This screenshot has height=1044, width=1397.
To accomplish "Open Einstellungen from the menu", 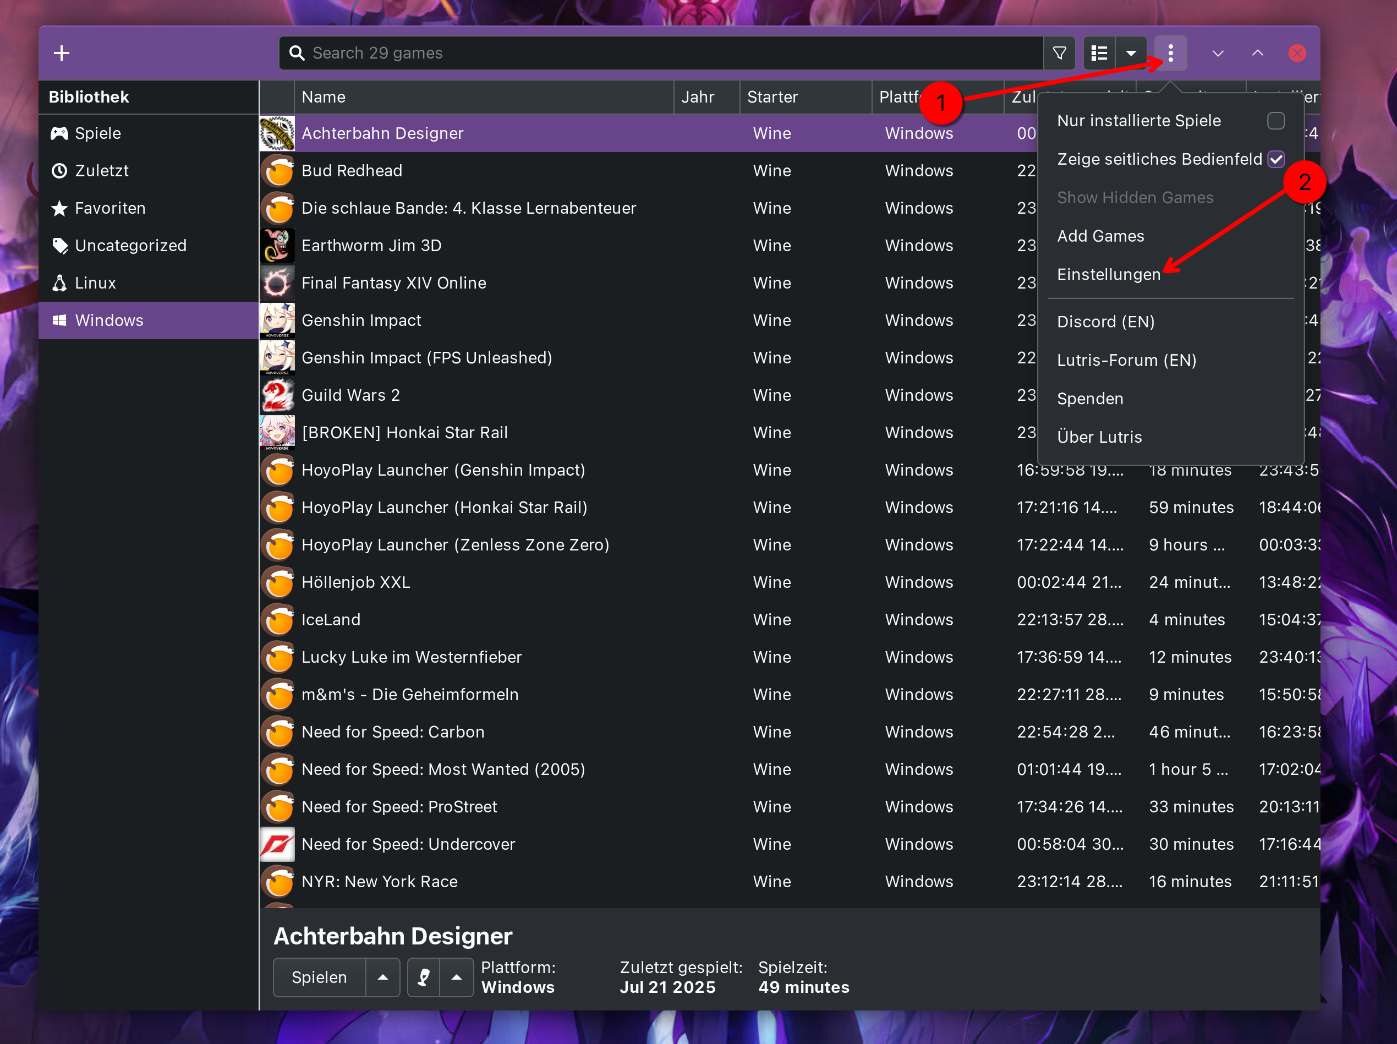I will (x=1170, y=274).
